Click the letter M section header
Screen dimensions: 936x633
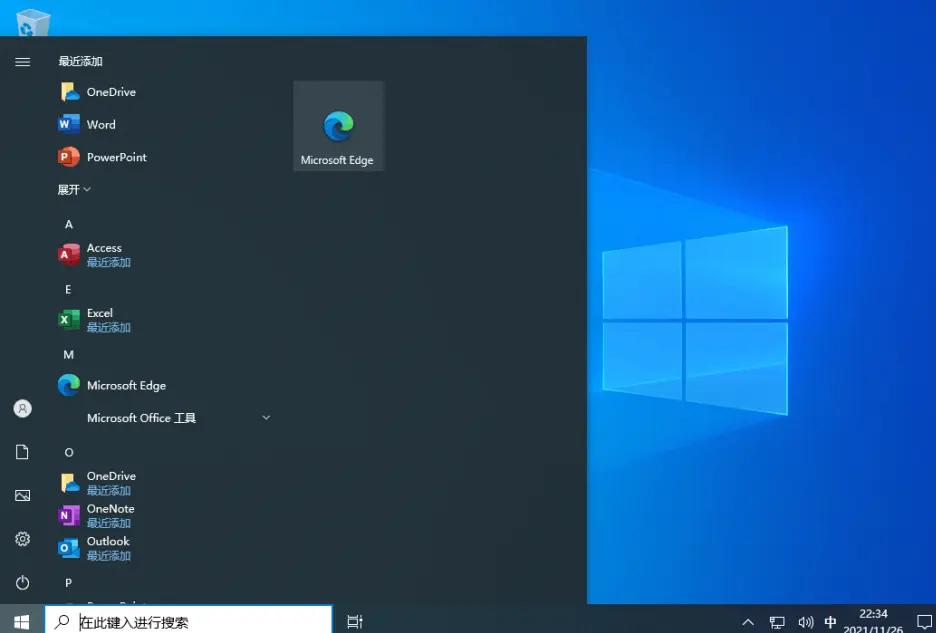[68, 354]
